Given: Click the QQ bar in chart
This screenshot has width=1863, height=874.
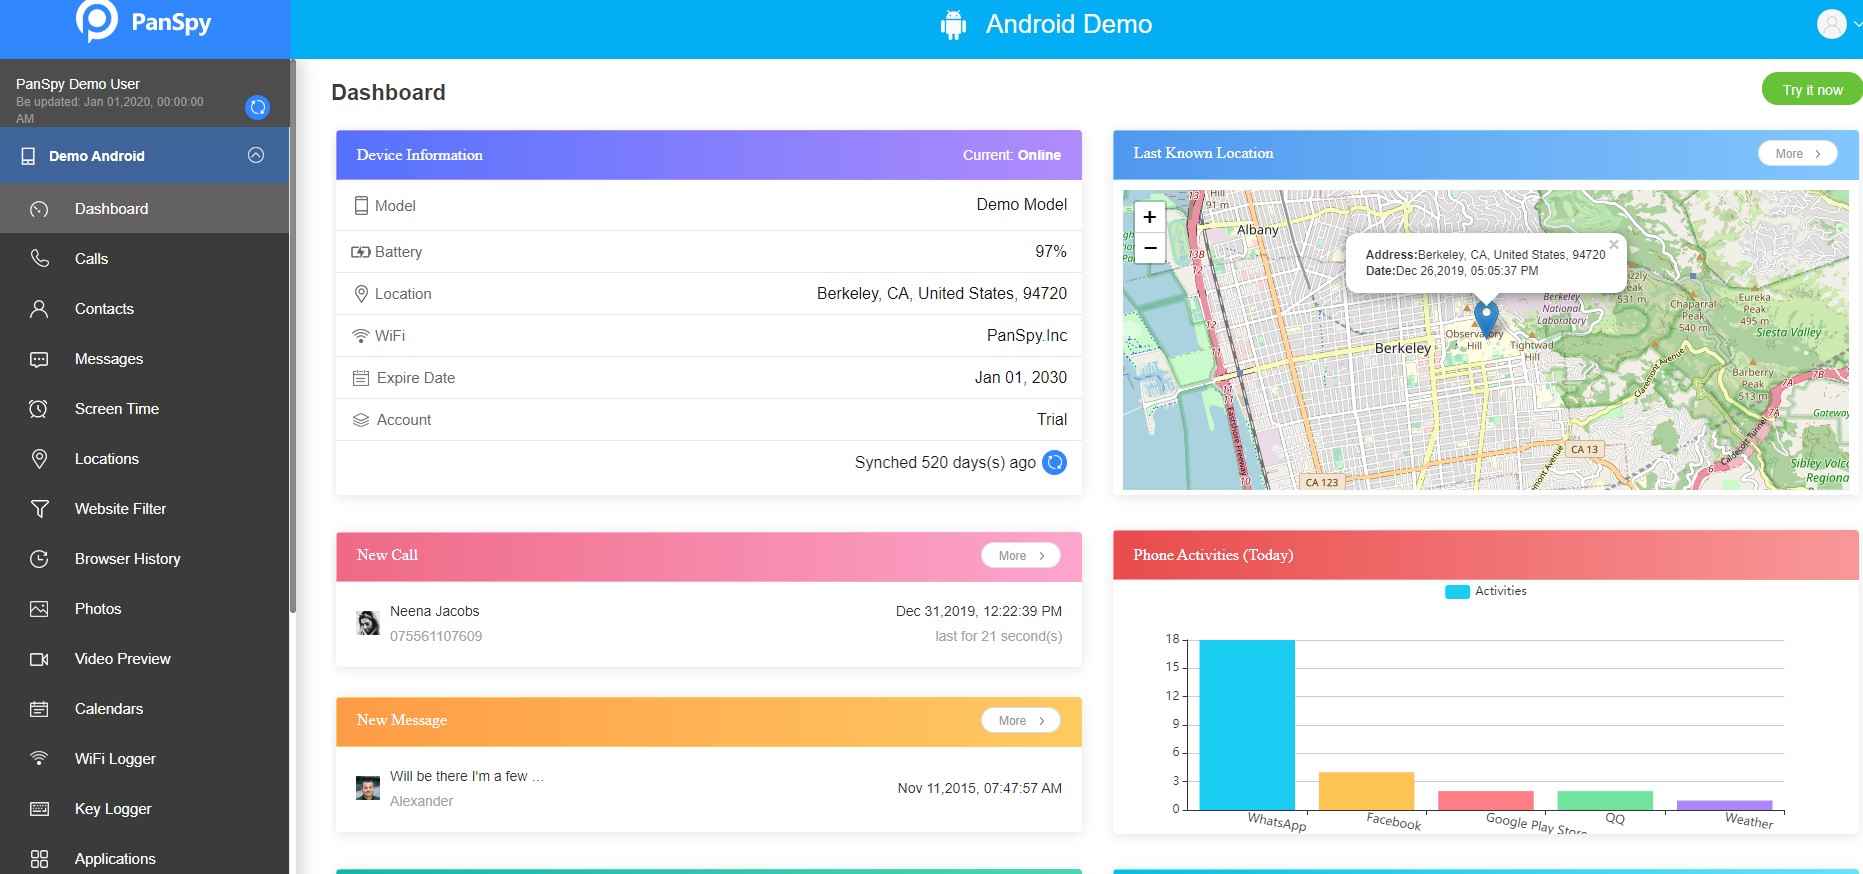Looking at the screenshot, I should (1605, 800).
